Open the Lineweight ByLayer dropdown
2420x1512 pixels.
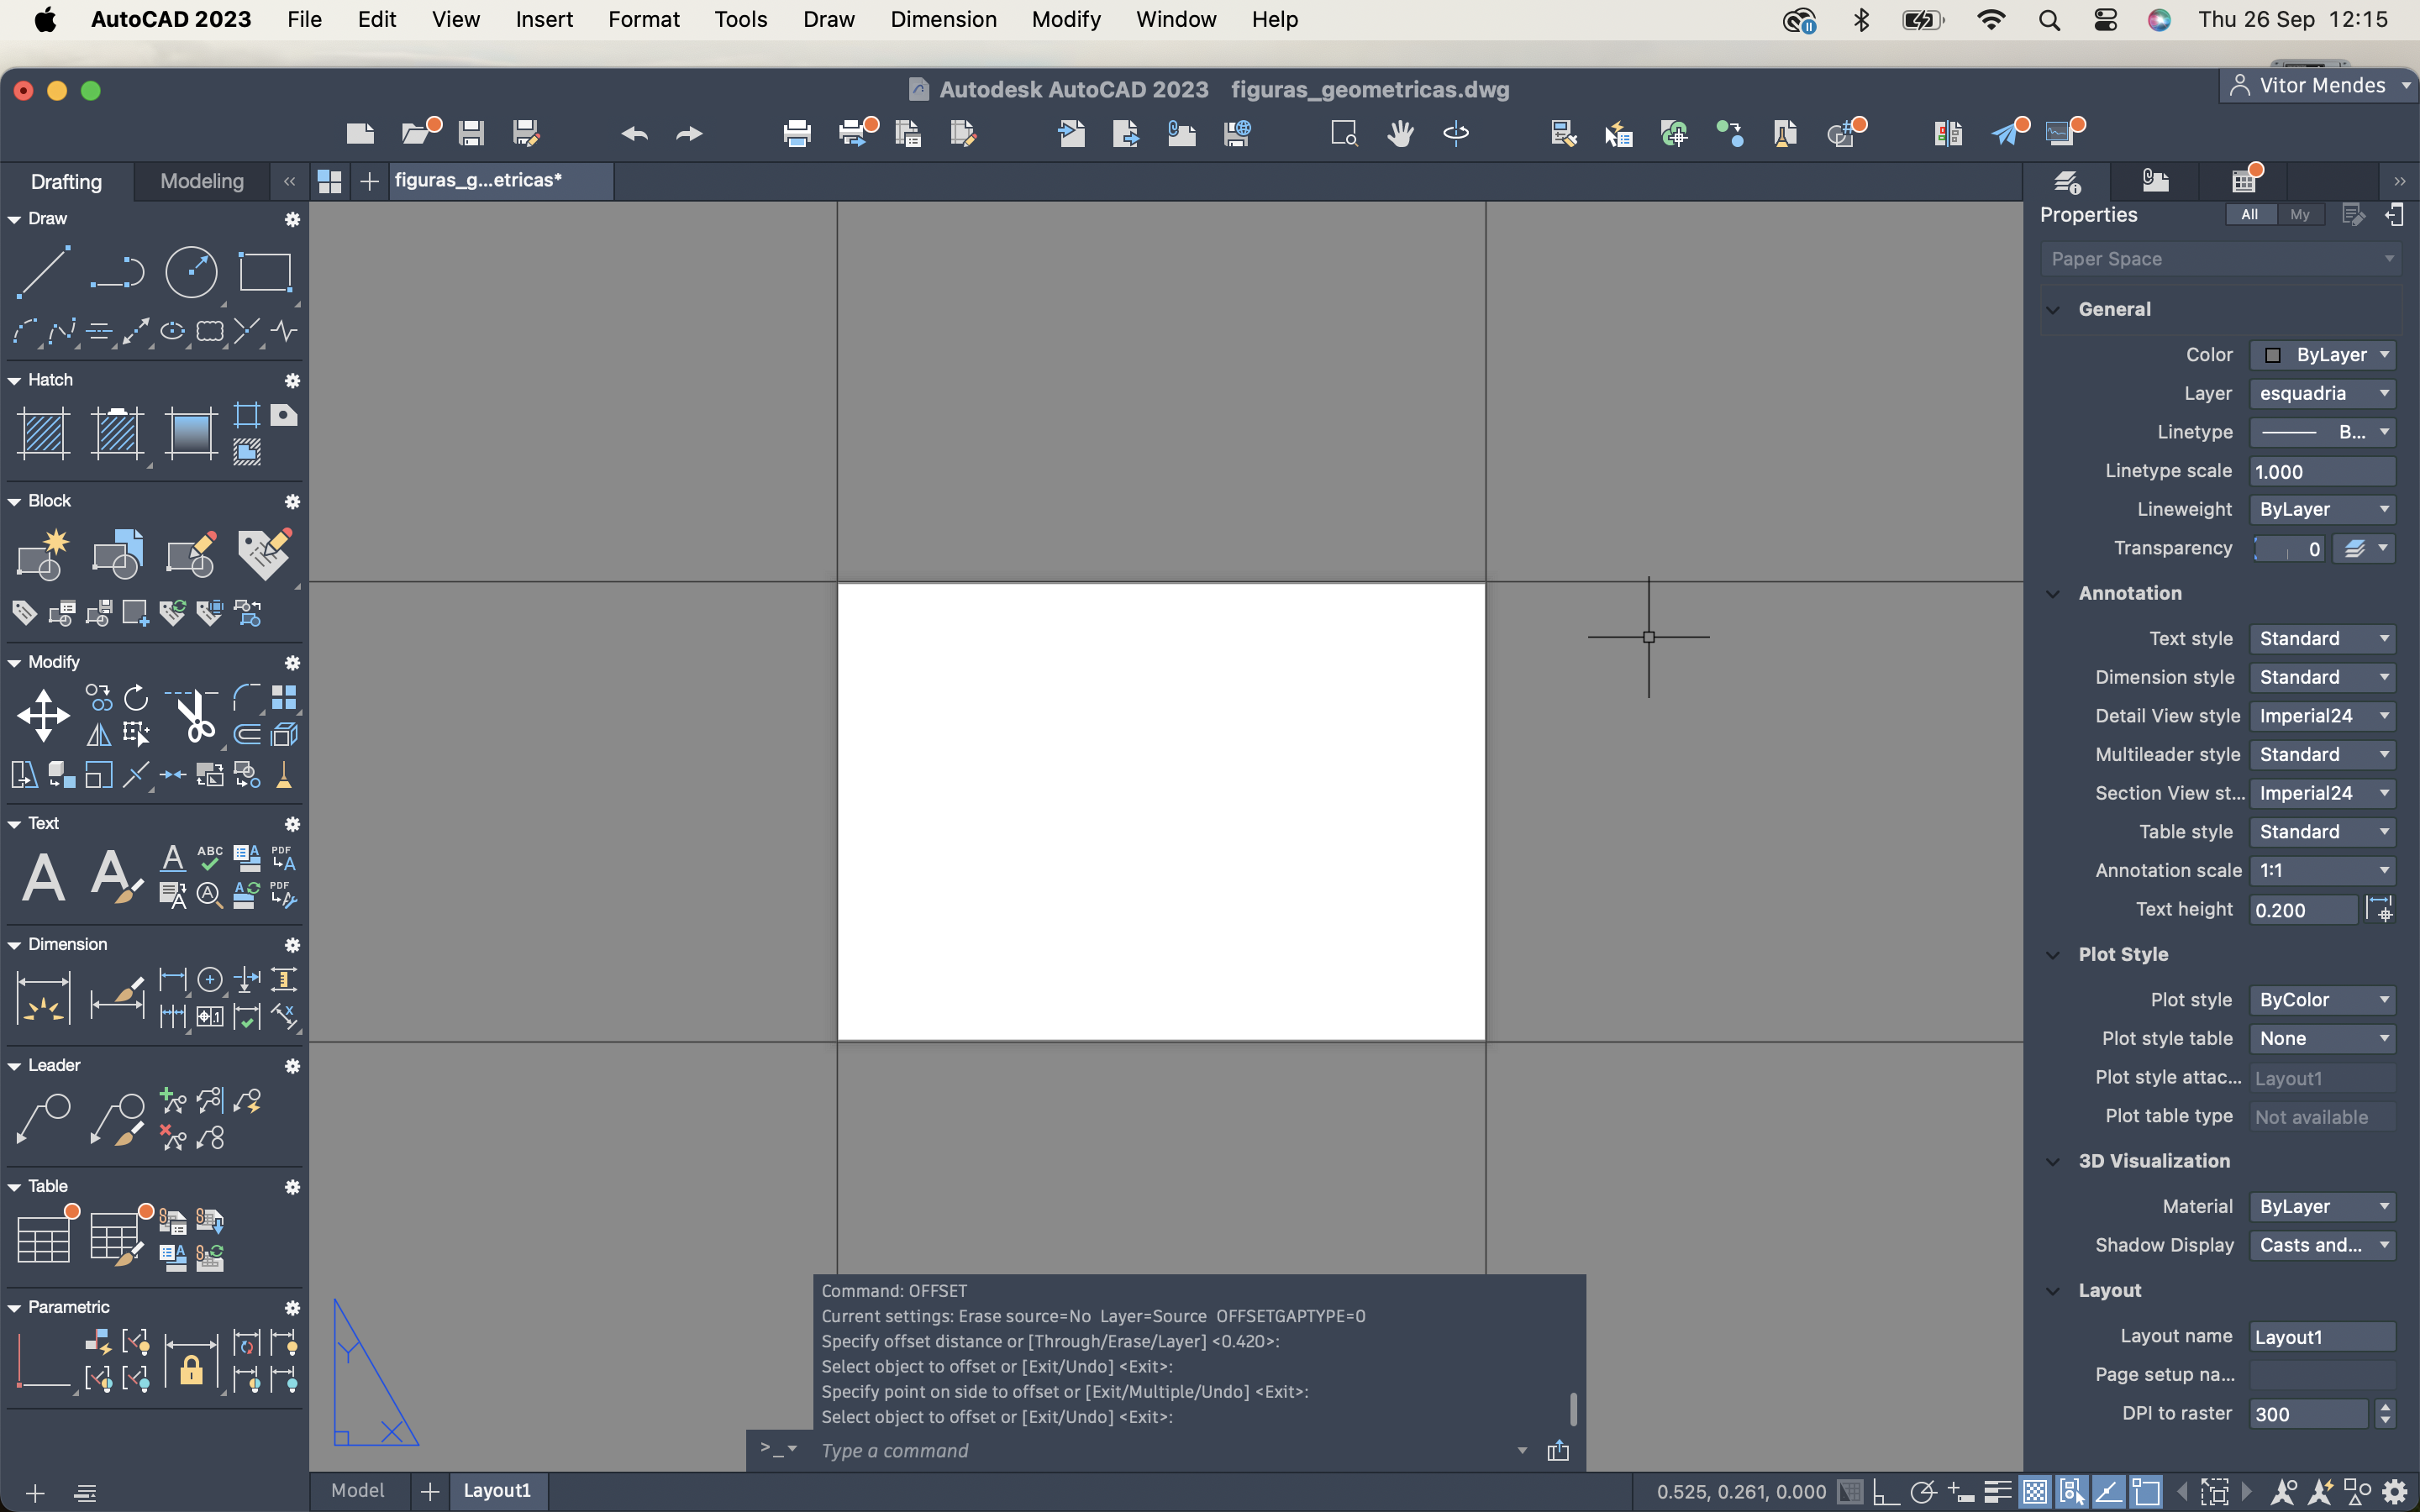[2322, 510]
